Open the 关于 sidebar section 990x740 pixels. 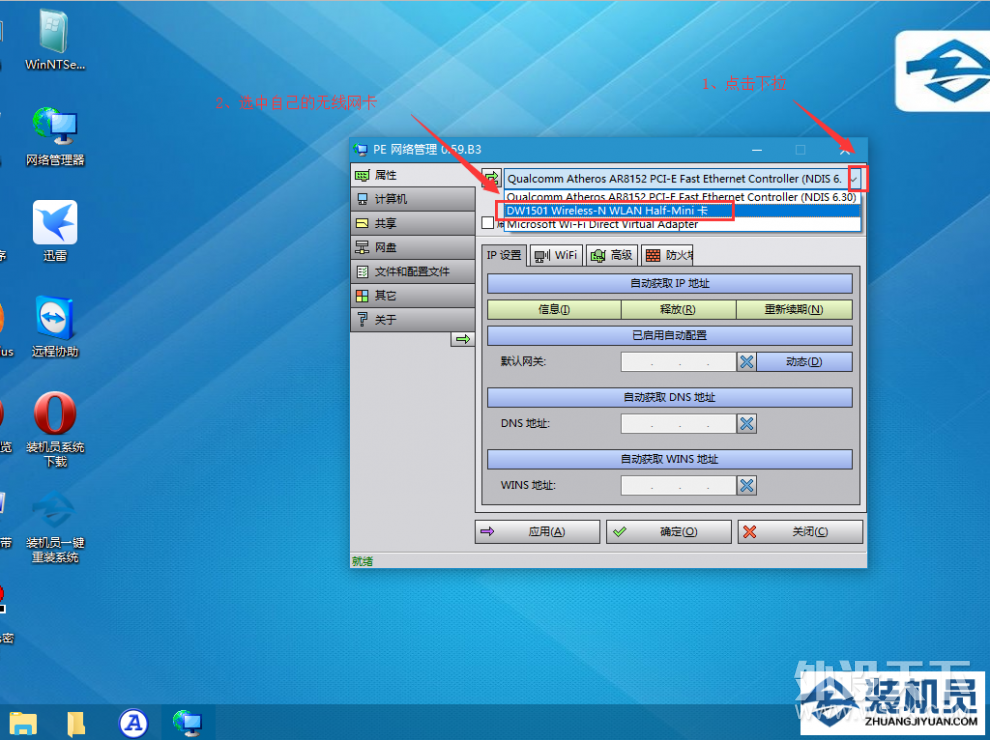[x=413, y=319]
